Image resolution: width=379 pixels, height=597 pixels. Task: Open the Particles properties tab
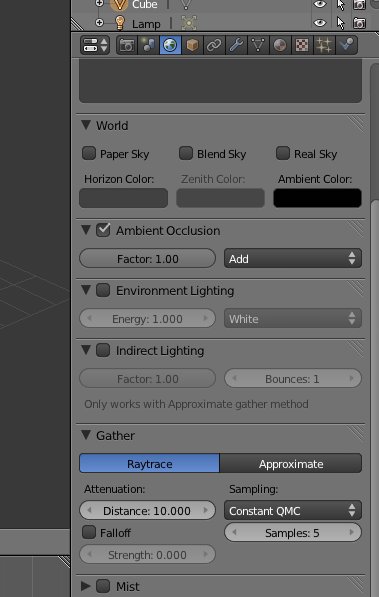[x=324, y=45]
